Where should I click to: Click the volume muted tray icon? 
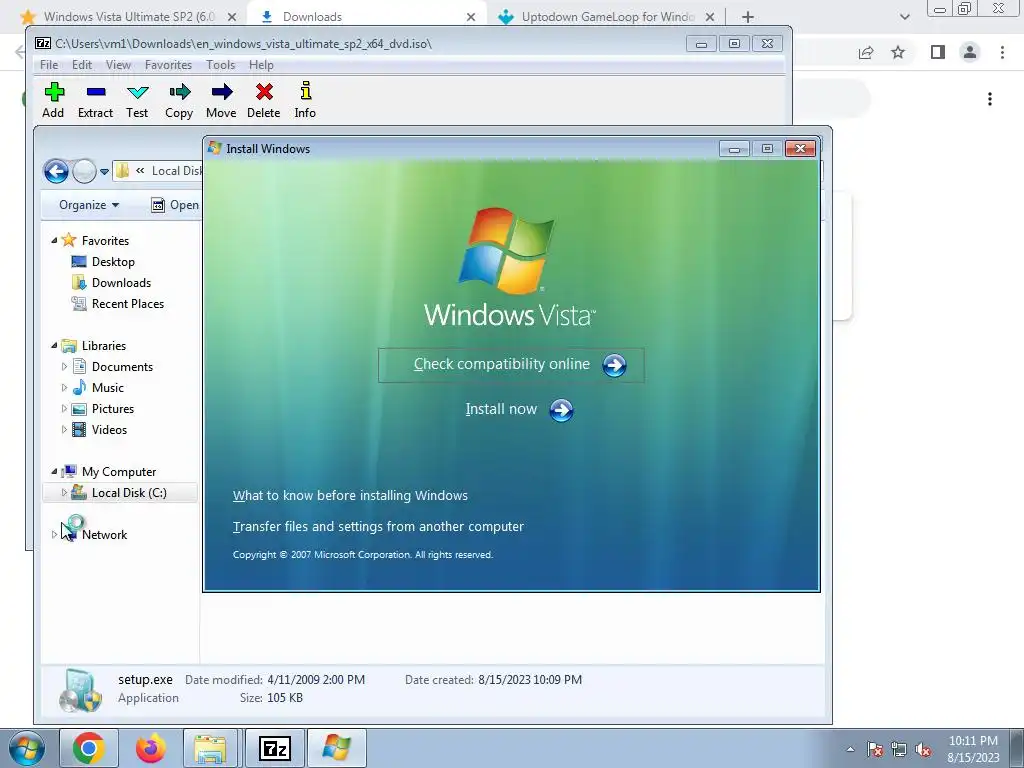click(923, 750)
